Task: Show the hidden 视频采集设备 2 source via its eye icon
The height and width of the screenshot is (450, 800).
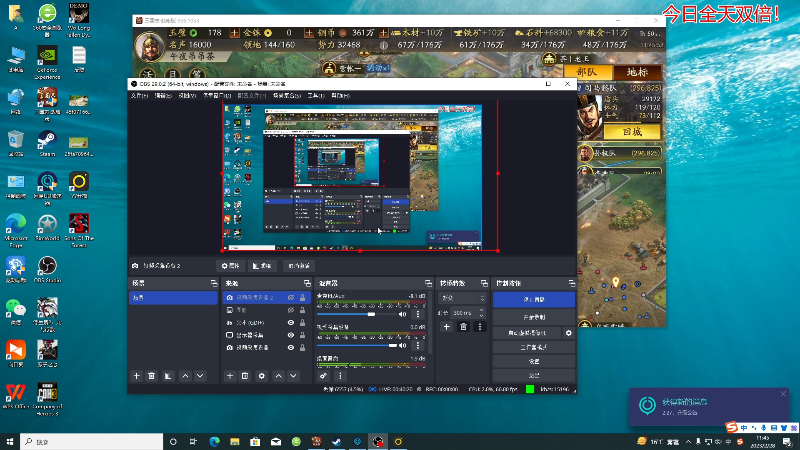Action: point(291,297)
